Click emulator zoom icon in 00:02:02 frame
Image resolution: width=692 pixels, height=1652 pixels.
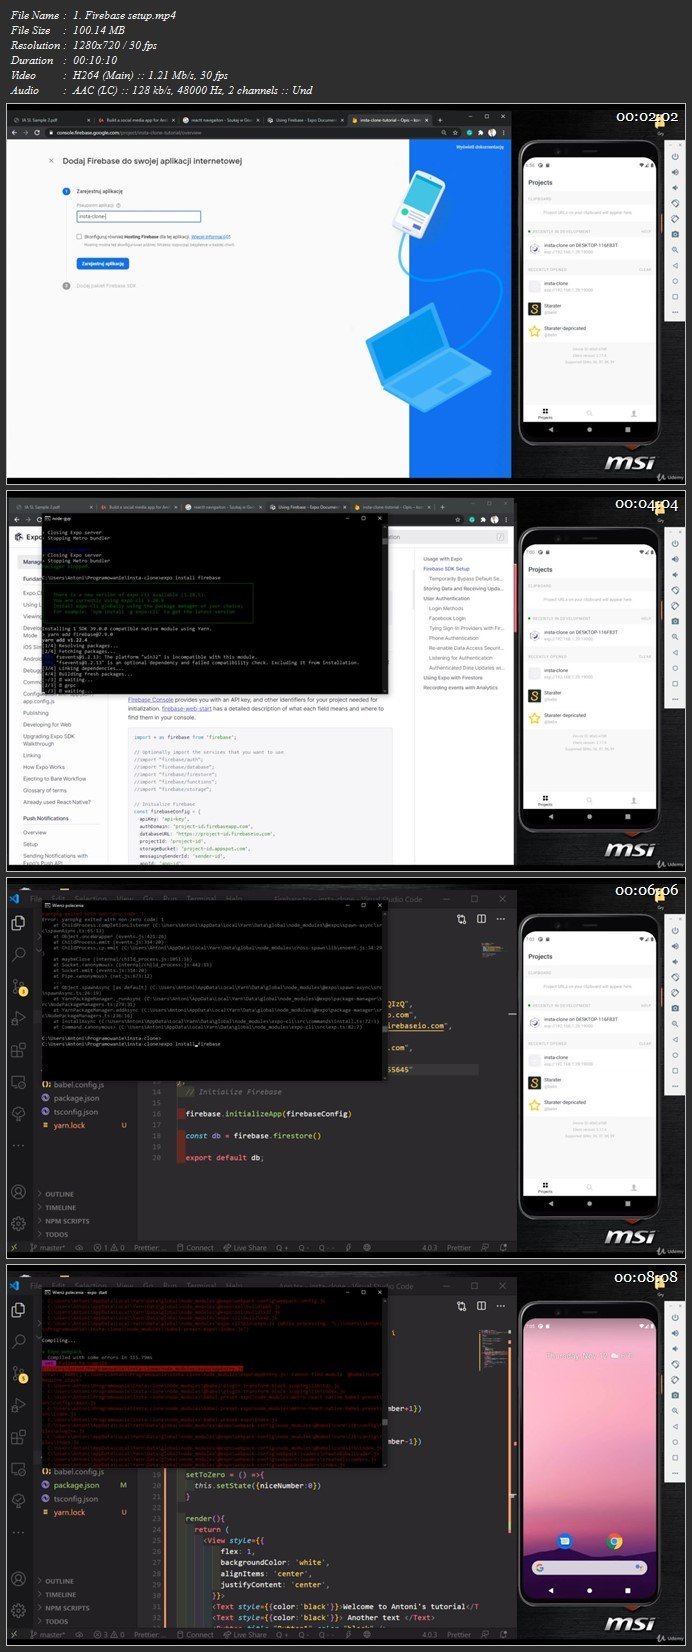pos(676,249)
